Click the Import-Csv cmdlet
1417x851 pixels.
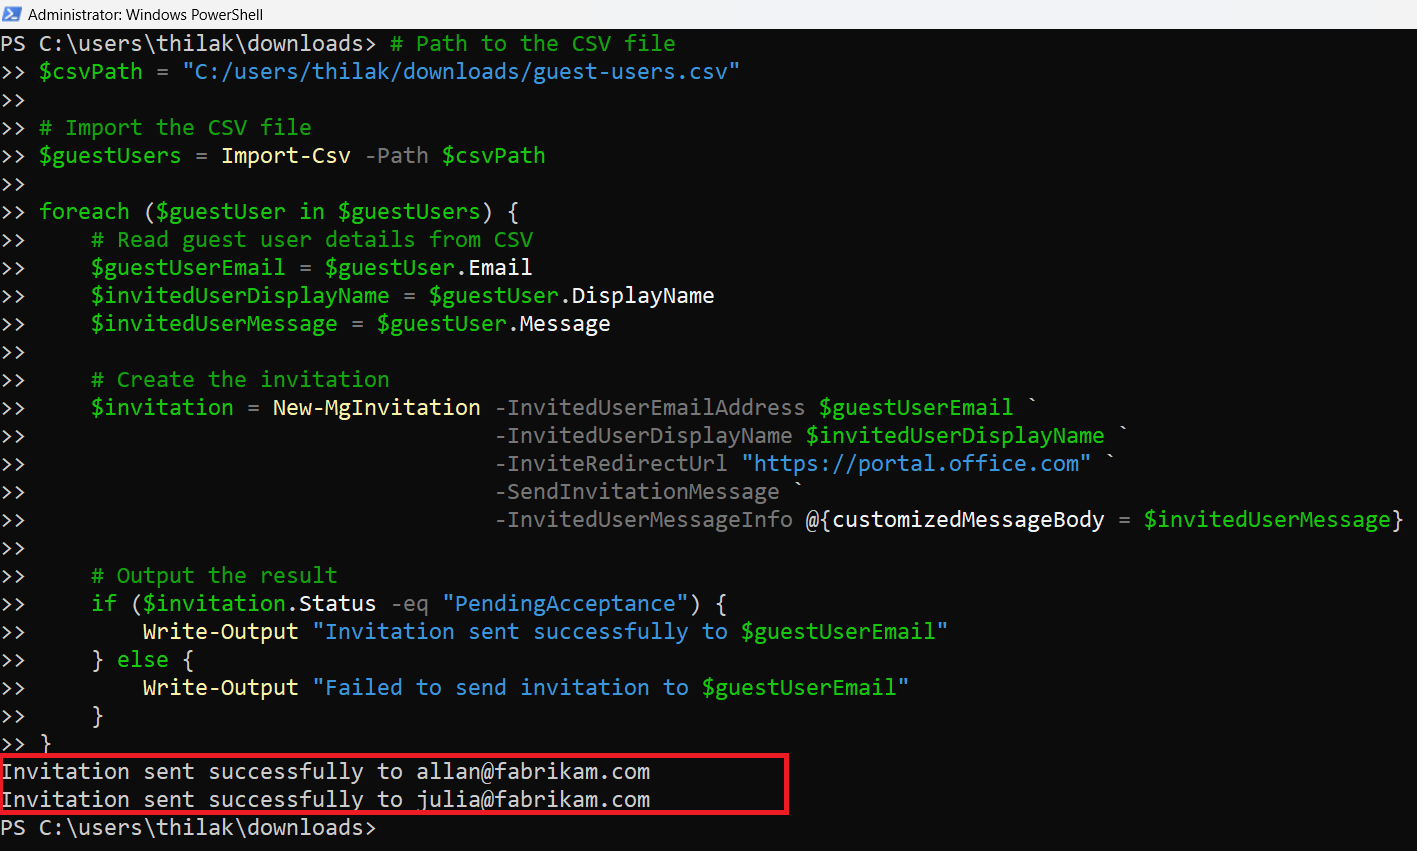click(x=286, y=156)
